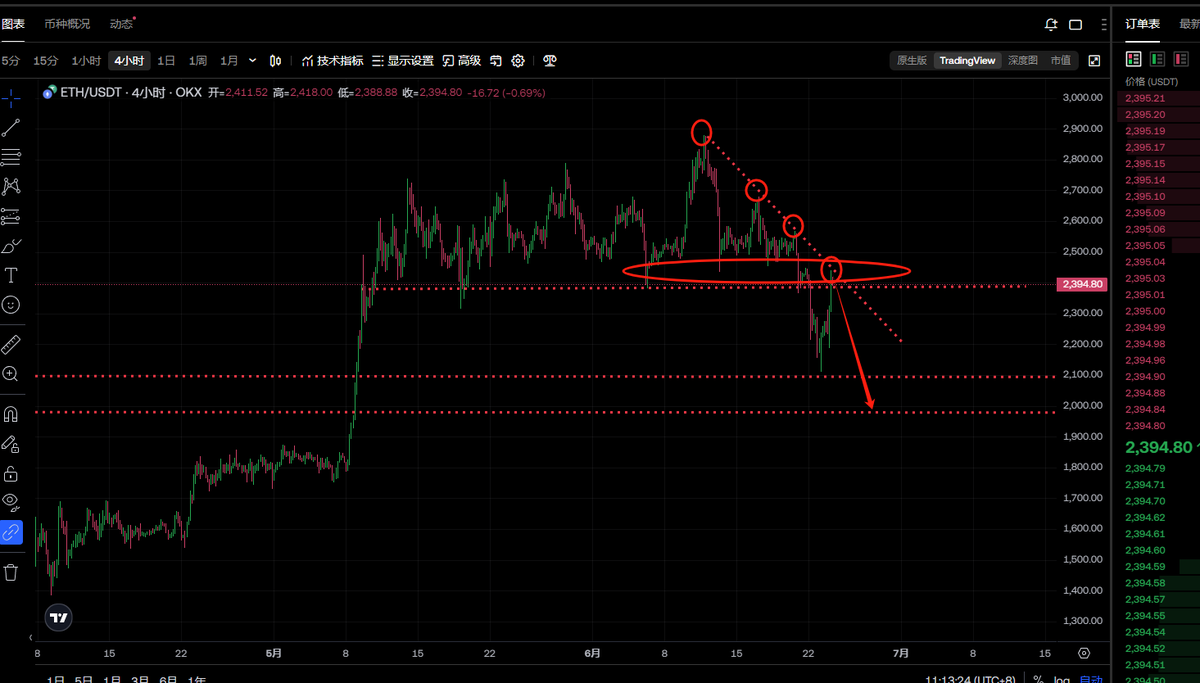Click ask price 2,395.21 in order book
Viewport: 1200px width, 683px height.
point(1145,99)
